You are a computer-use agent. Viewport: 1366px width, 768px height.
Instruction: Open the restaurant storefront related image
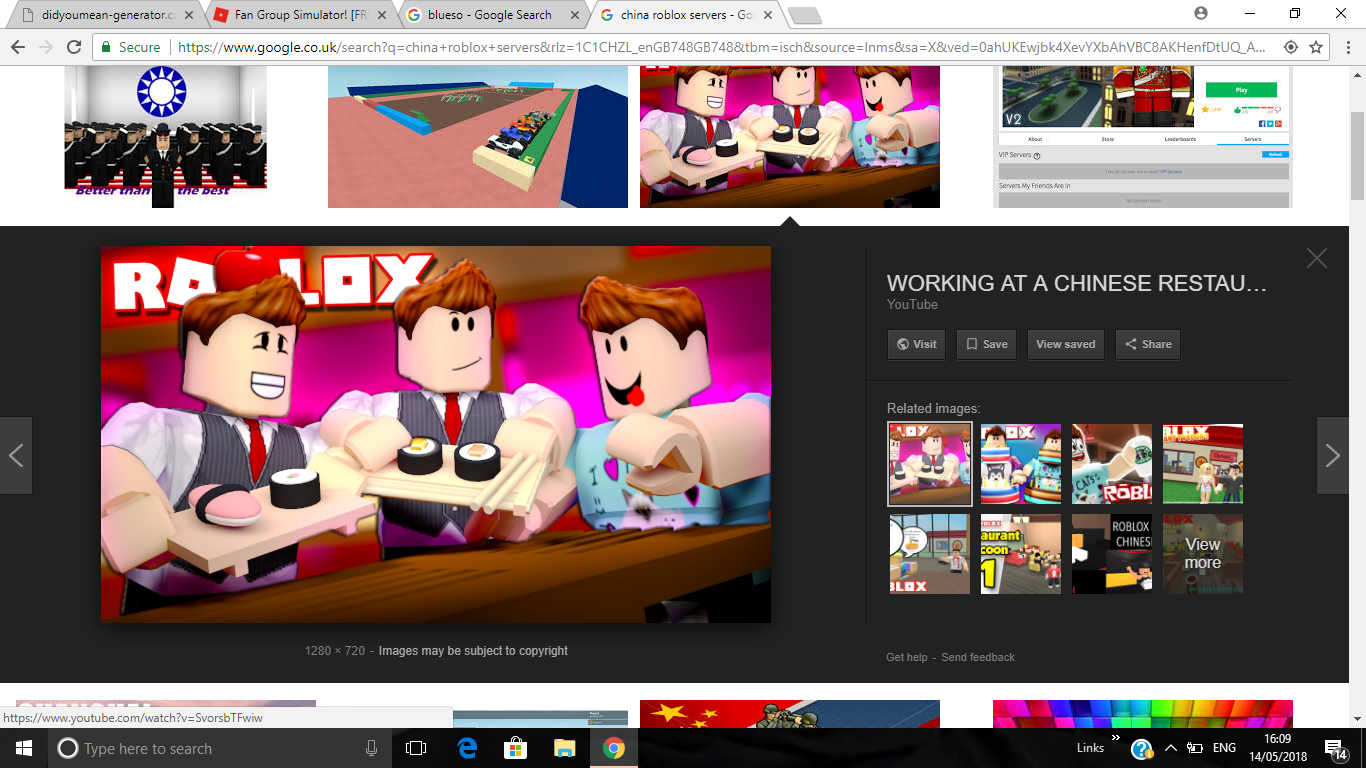(1203, 464)
